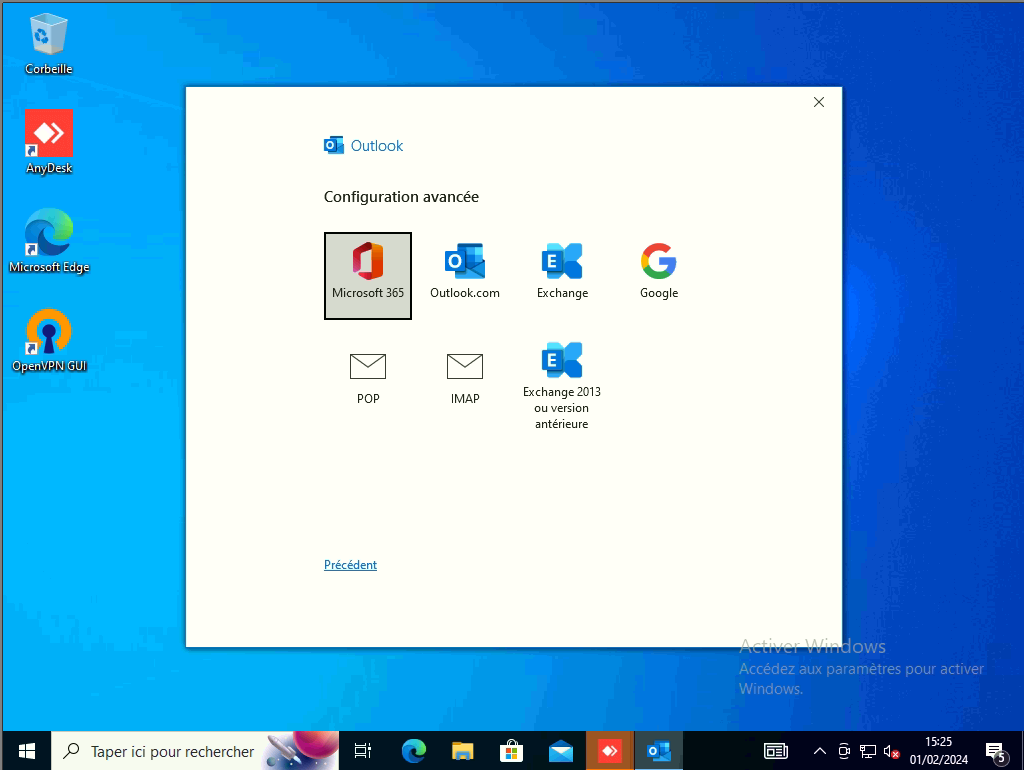The height and width of the screenshot is (770, 1024).
Task: Open Task View in the taskbar
Action: [x=362, y=751]
